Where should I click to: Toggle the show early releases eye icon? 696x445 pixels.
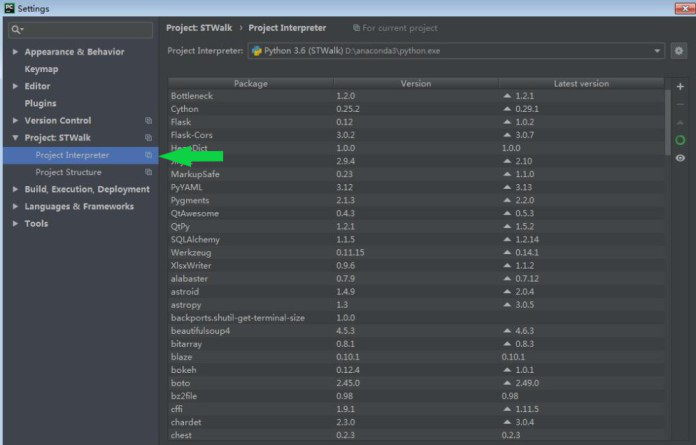680,158
